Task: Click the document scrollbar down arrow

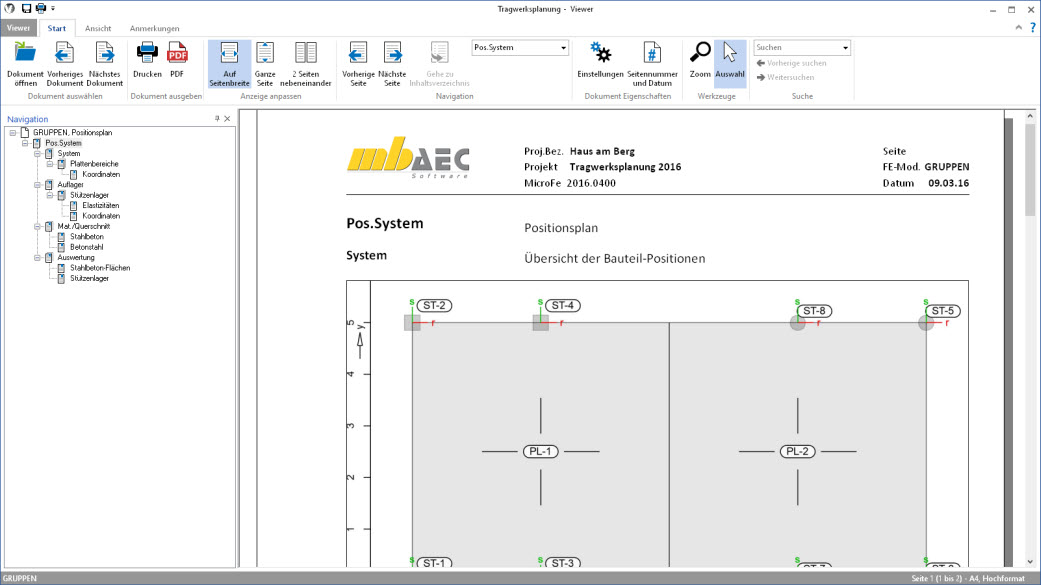Action: click(x=1030, y=562)
